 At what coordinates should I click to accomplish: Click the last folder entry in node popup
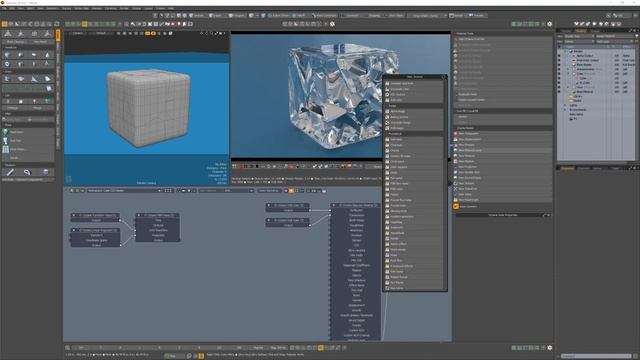[x=414, y=288]
